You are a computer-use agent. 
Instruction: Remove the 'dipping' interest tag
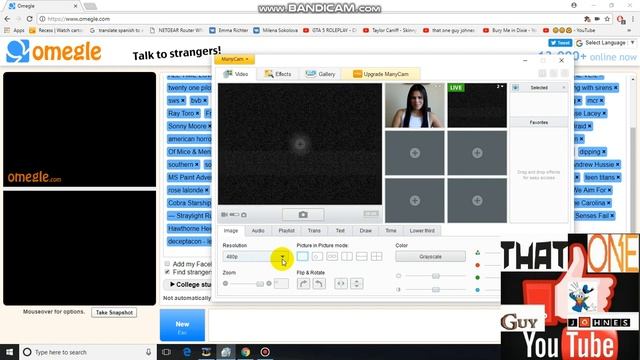tap(604, 152)
